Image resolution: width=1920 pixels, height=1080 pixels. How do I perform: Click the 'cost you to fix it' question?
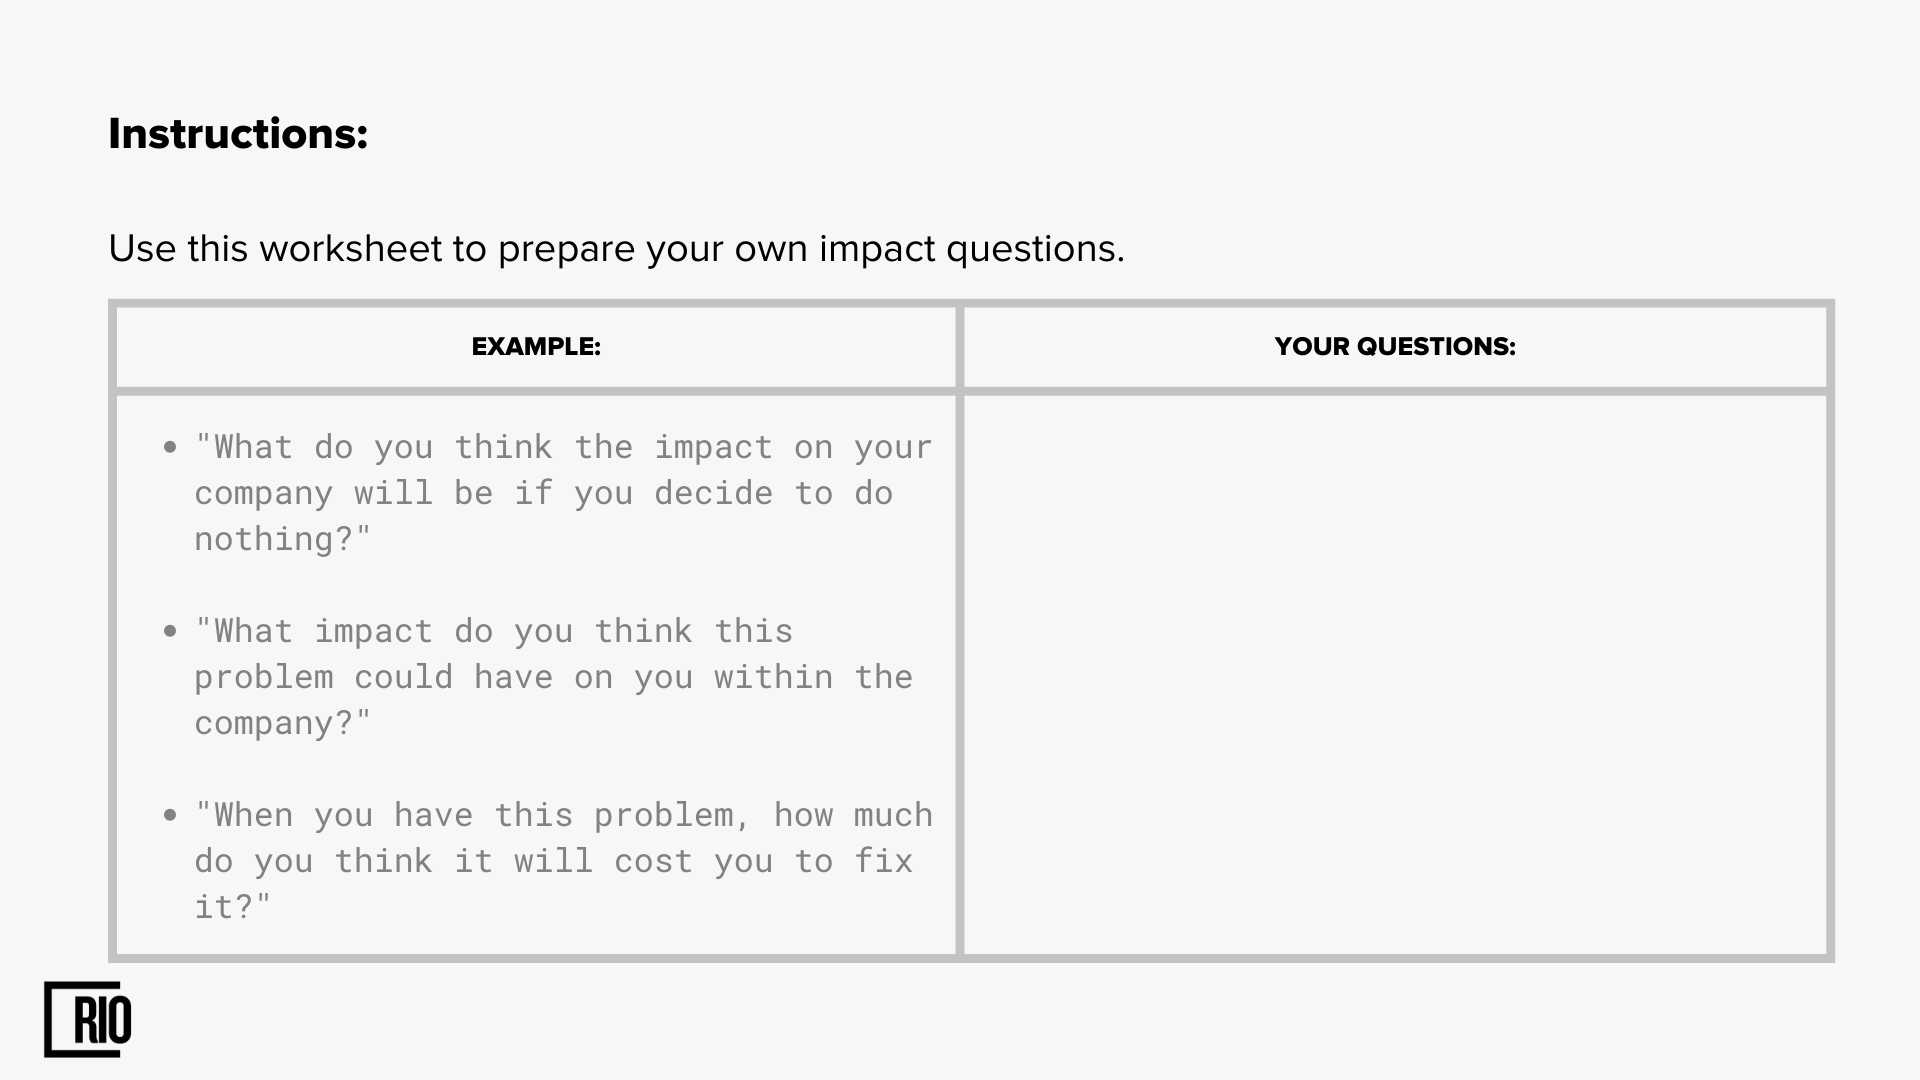(x=563, y=861)
